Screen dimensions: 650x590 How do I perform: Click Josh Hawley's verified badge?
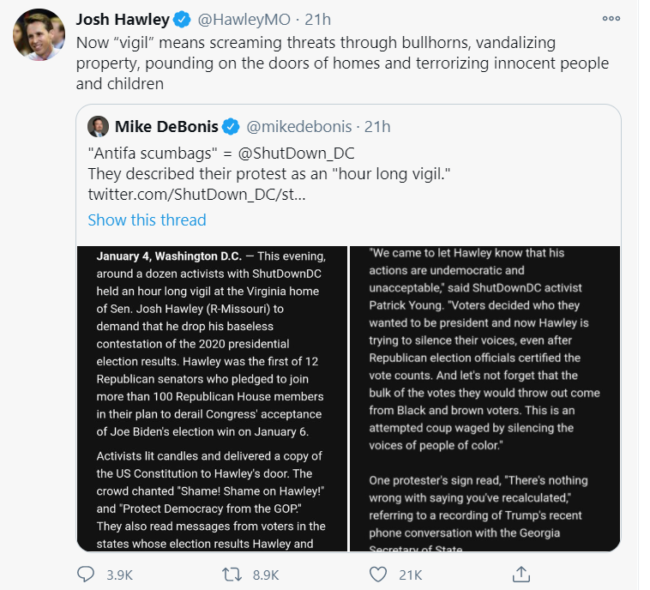182,19
